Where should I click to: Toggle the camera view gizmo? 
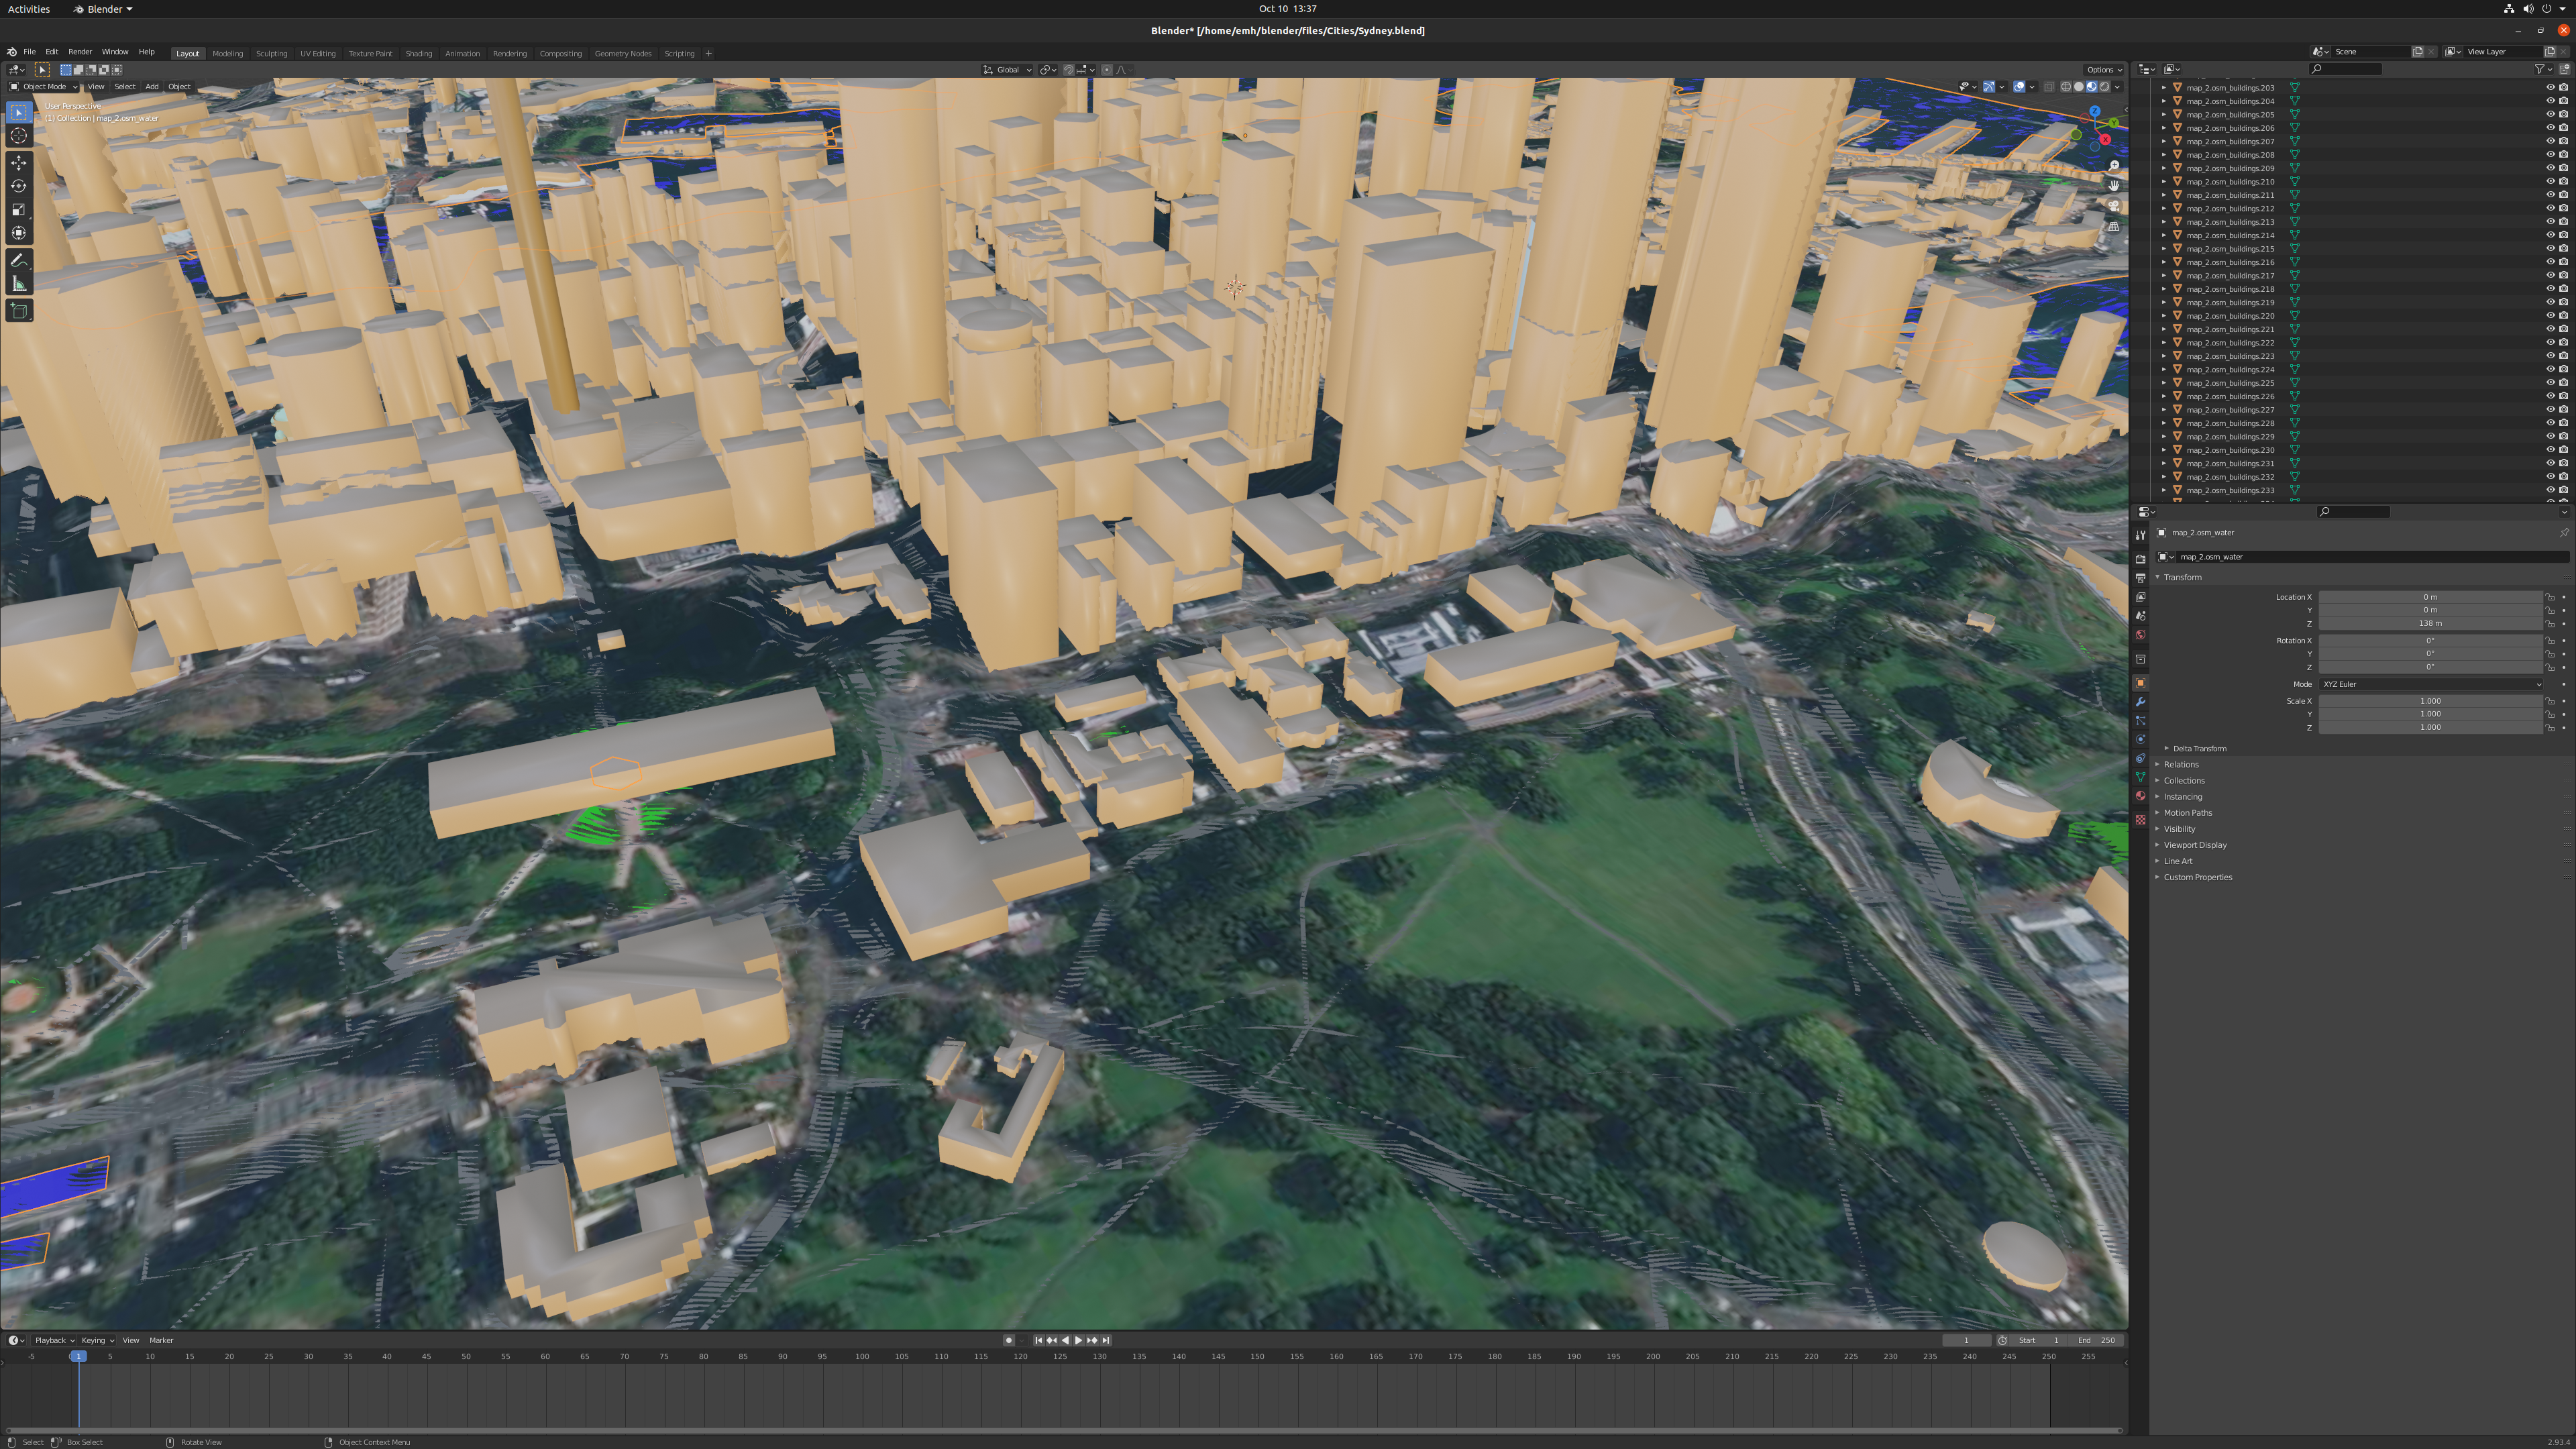[2113, 206]
